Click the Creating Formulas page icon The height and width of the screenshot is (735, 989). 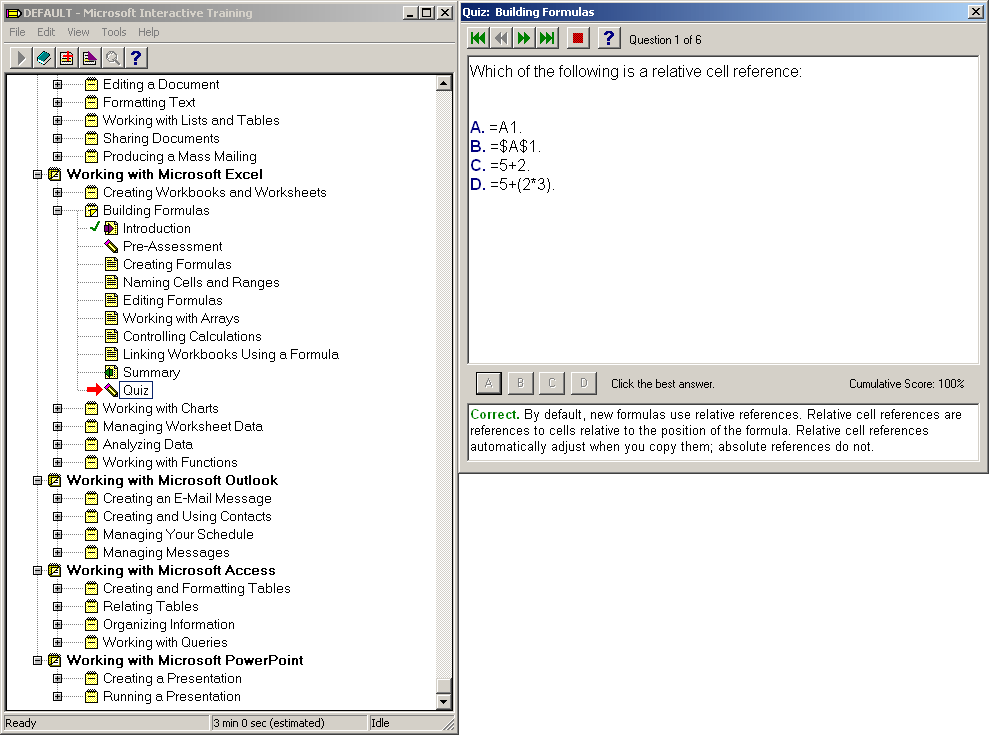(111, 264)
